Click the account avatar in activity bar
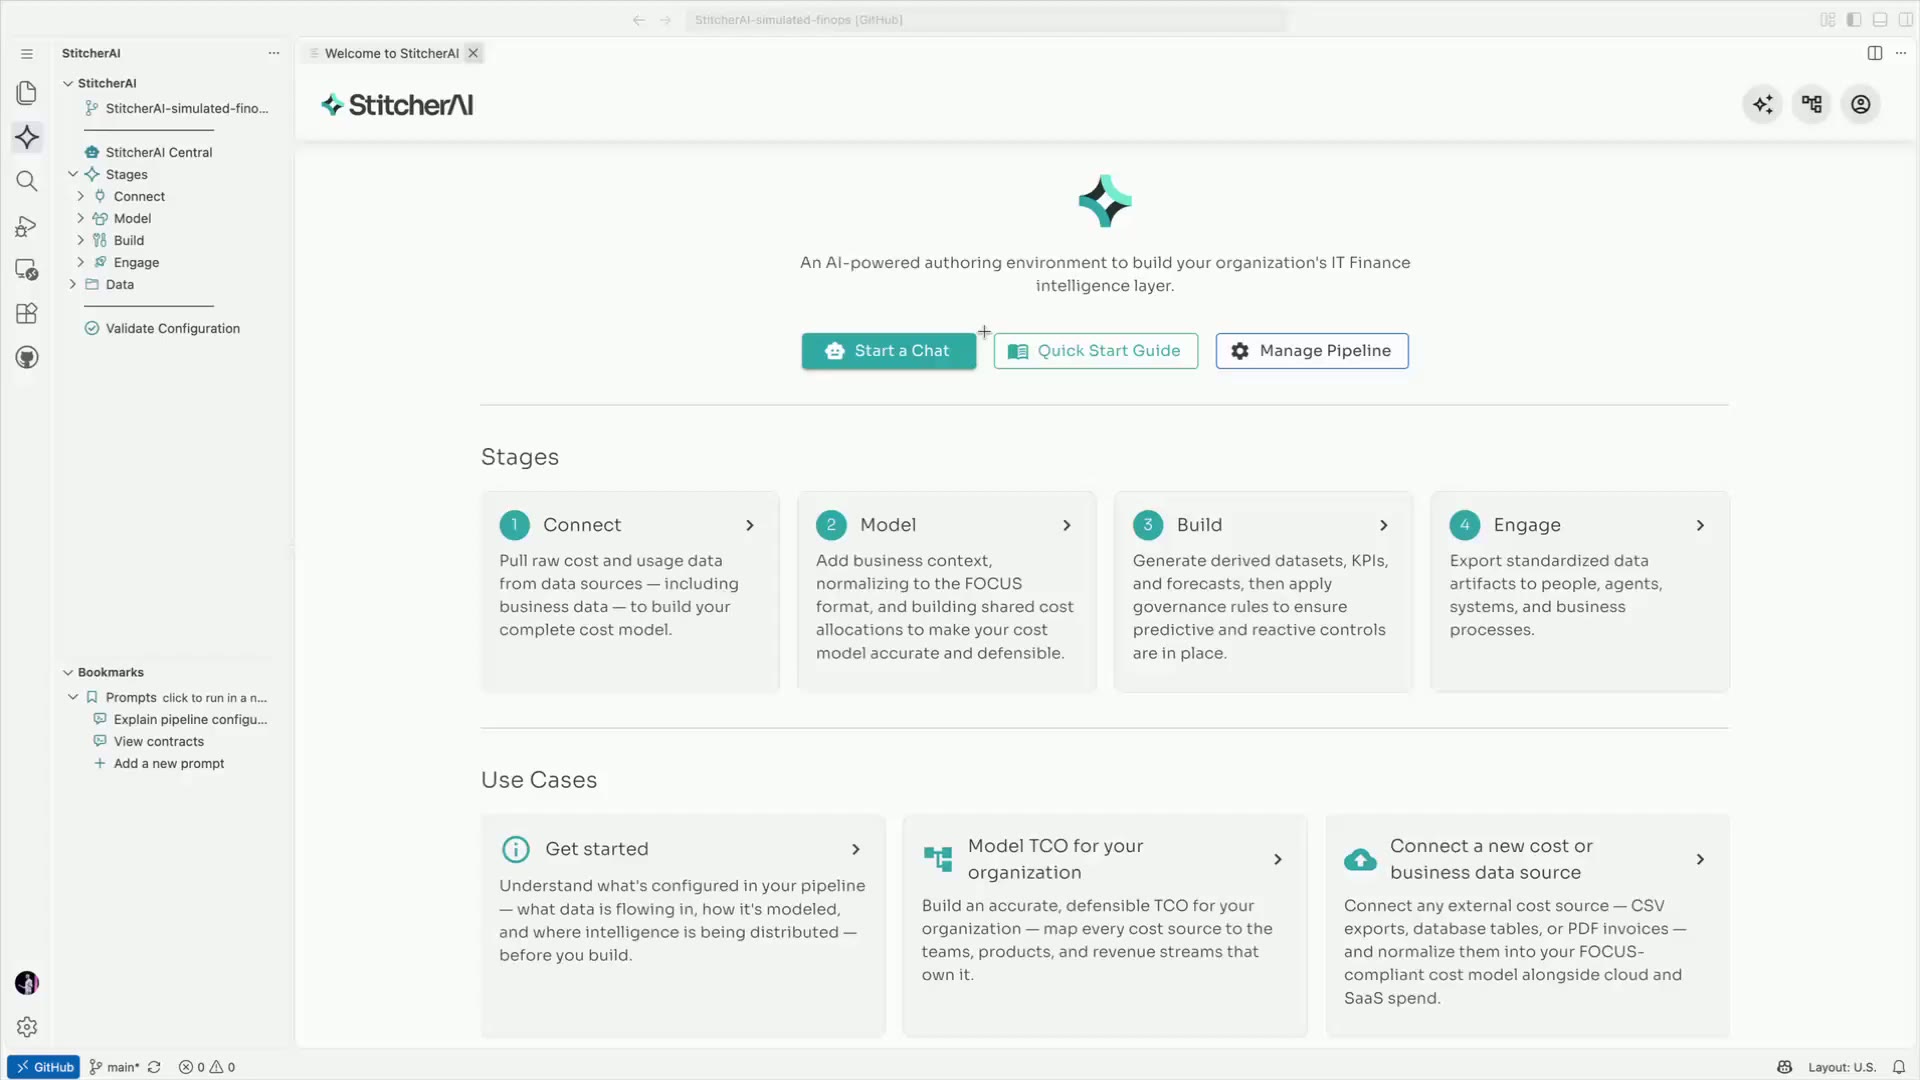Screen dimensions: 1920x1080 (27, 983)
